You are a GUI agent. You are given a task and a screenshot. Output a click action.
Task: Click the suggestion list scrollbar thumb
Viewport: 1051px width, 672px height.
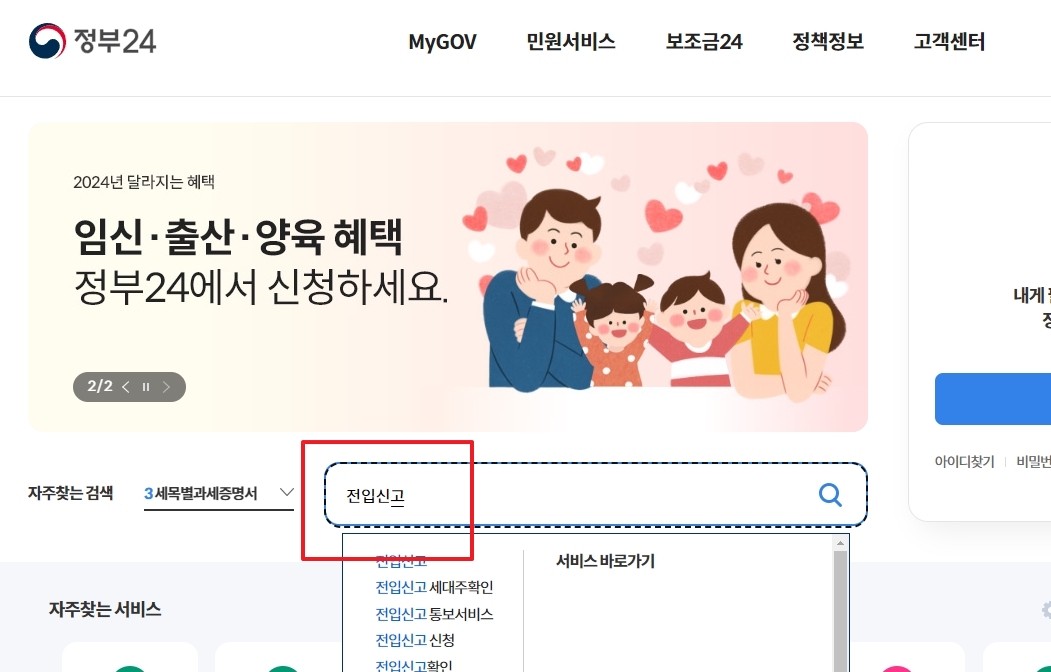[x=840, y=611]
